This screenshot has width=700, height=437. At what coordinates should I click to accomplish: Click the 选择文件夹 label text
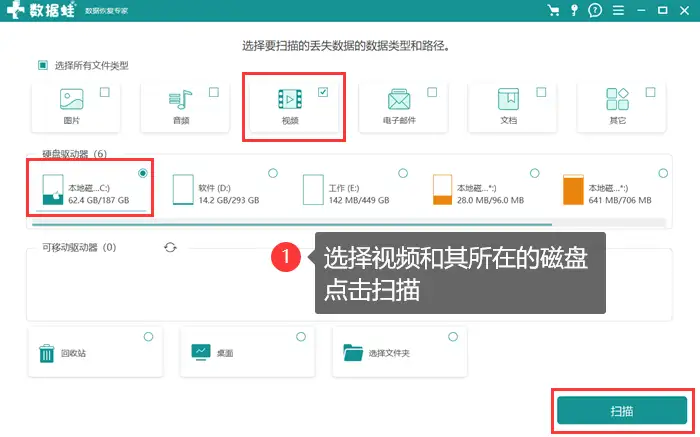[x=389, y=353]
